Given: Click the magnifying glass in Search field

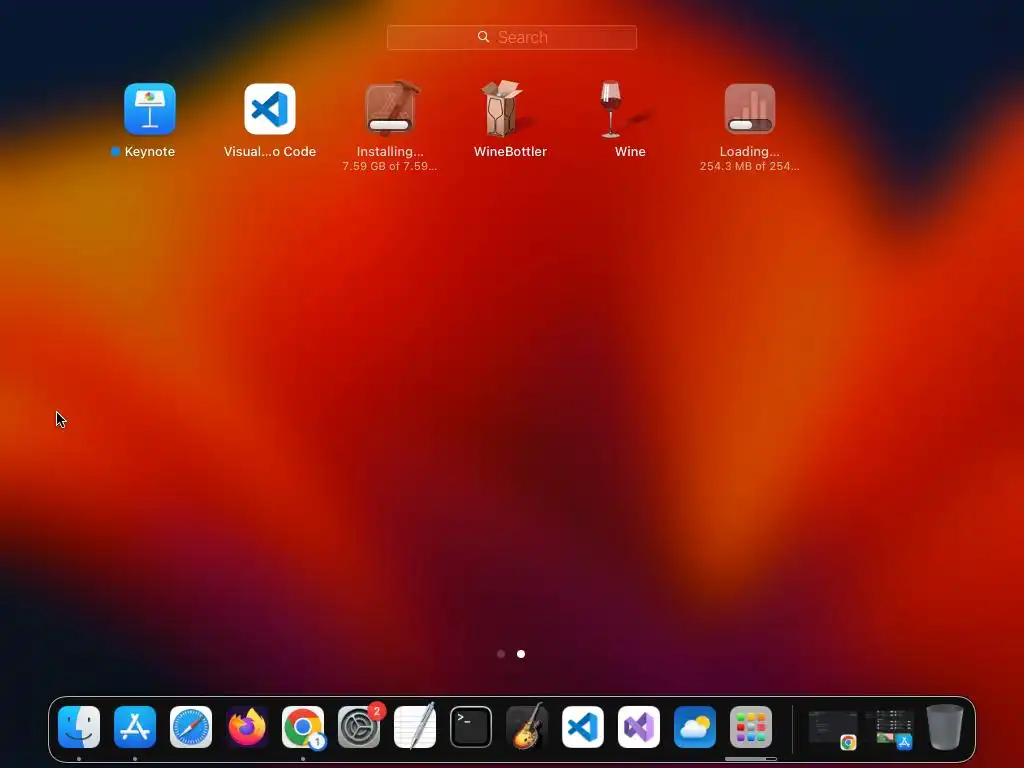Looking at the screenshot, I should point(483,37).
